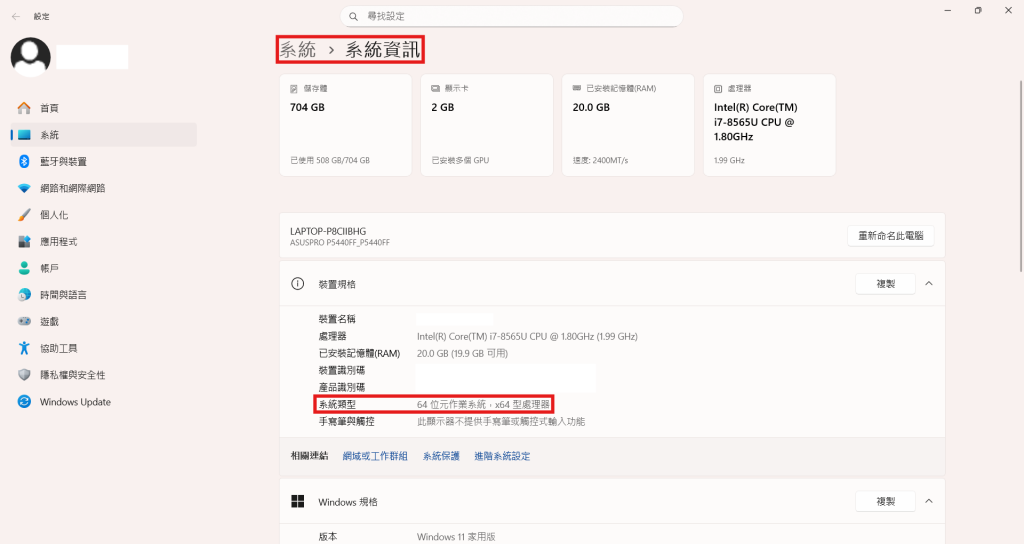Click Windows 11 家用版 version text
The height and width of the screenshot is (544, 1024).
click(x=456, y=537)
